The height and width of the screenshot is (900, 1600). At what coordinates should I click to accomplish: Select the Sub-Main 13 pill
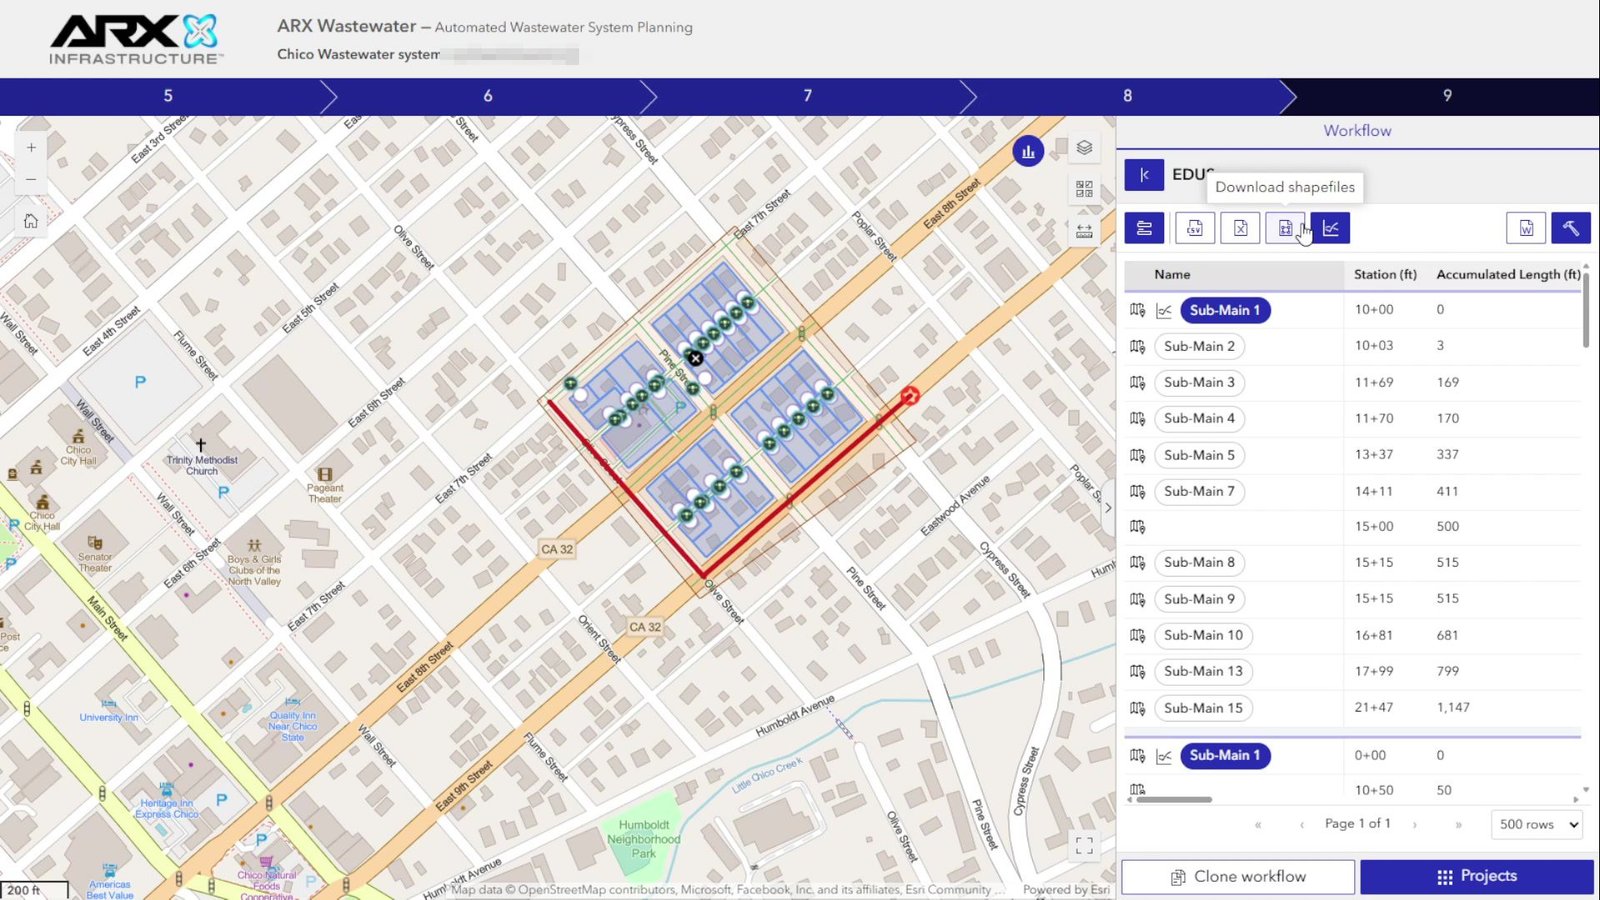tap(1203, 671)
